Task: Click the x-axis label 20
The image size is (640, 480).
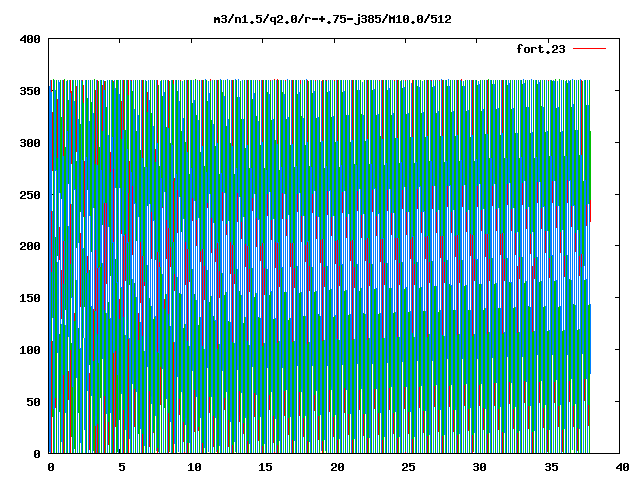Action: pyautogui.click(x=337, y=467)
